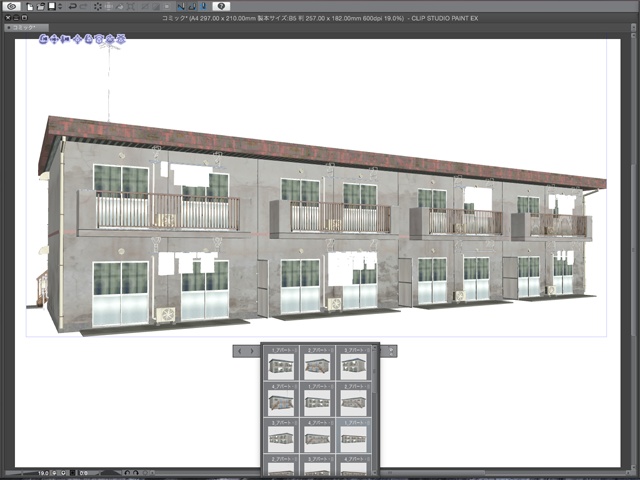Click the Clear outside selection icon

109,6
